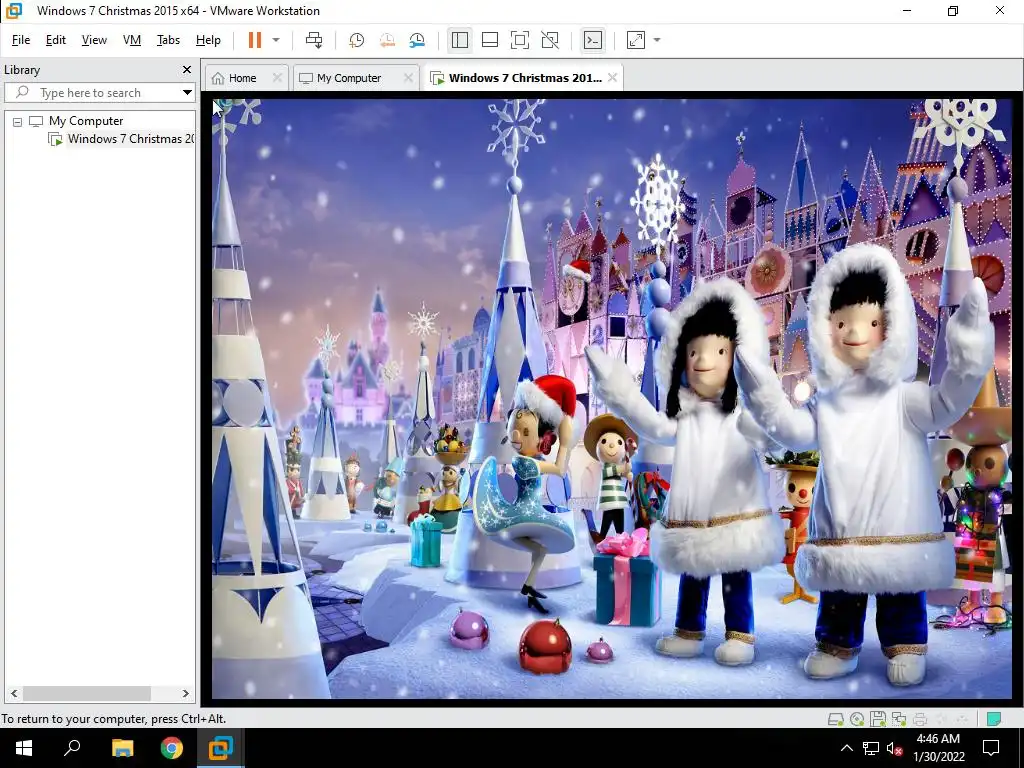Viewport: 1024px width, 768px height.
Task: Close the My Computer tab
Action: [x=408, y=78]
